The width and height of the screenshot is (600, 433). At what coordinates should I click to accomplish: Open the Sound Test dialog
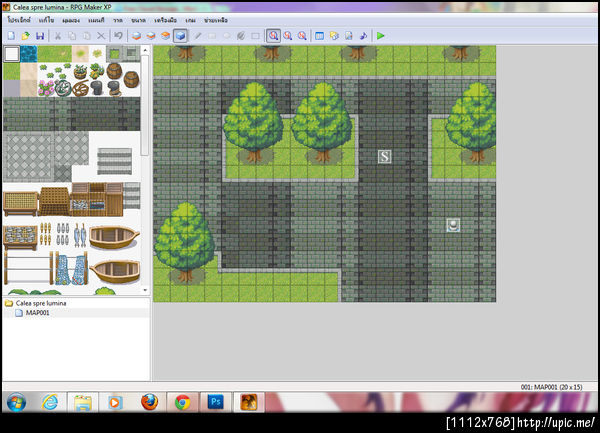point(363,36)
